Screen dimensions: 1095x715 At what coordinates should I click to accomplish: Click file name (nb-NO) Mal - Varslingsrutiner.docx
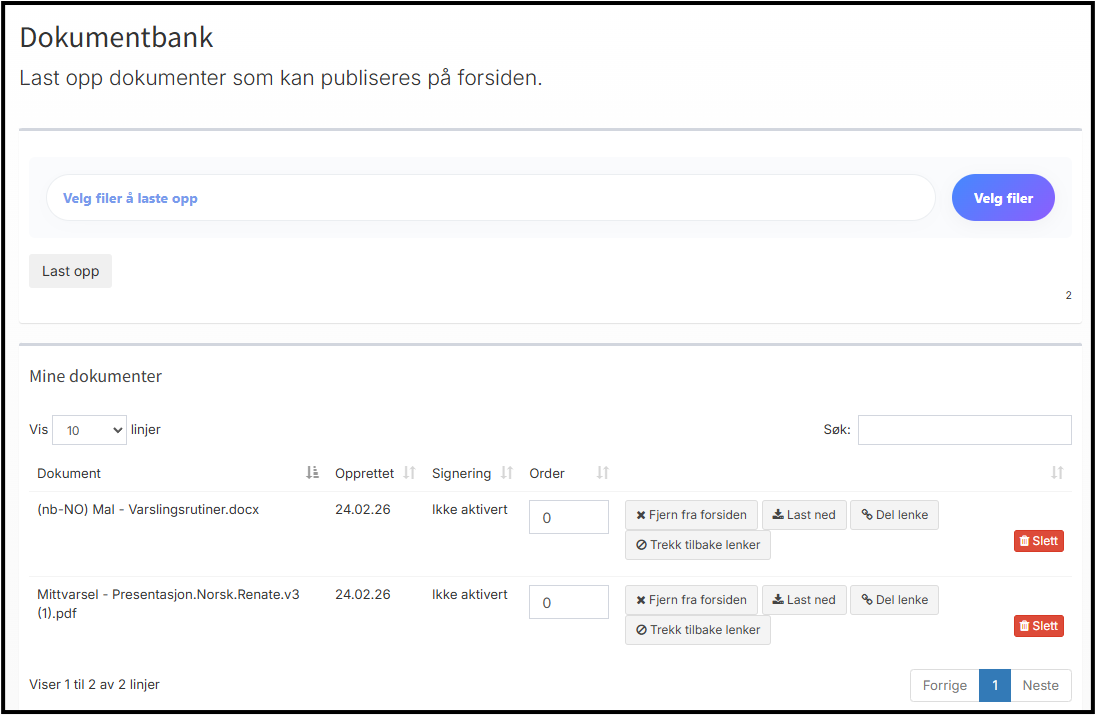click(148, 510)
